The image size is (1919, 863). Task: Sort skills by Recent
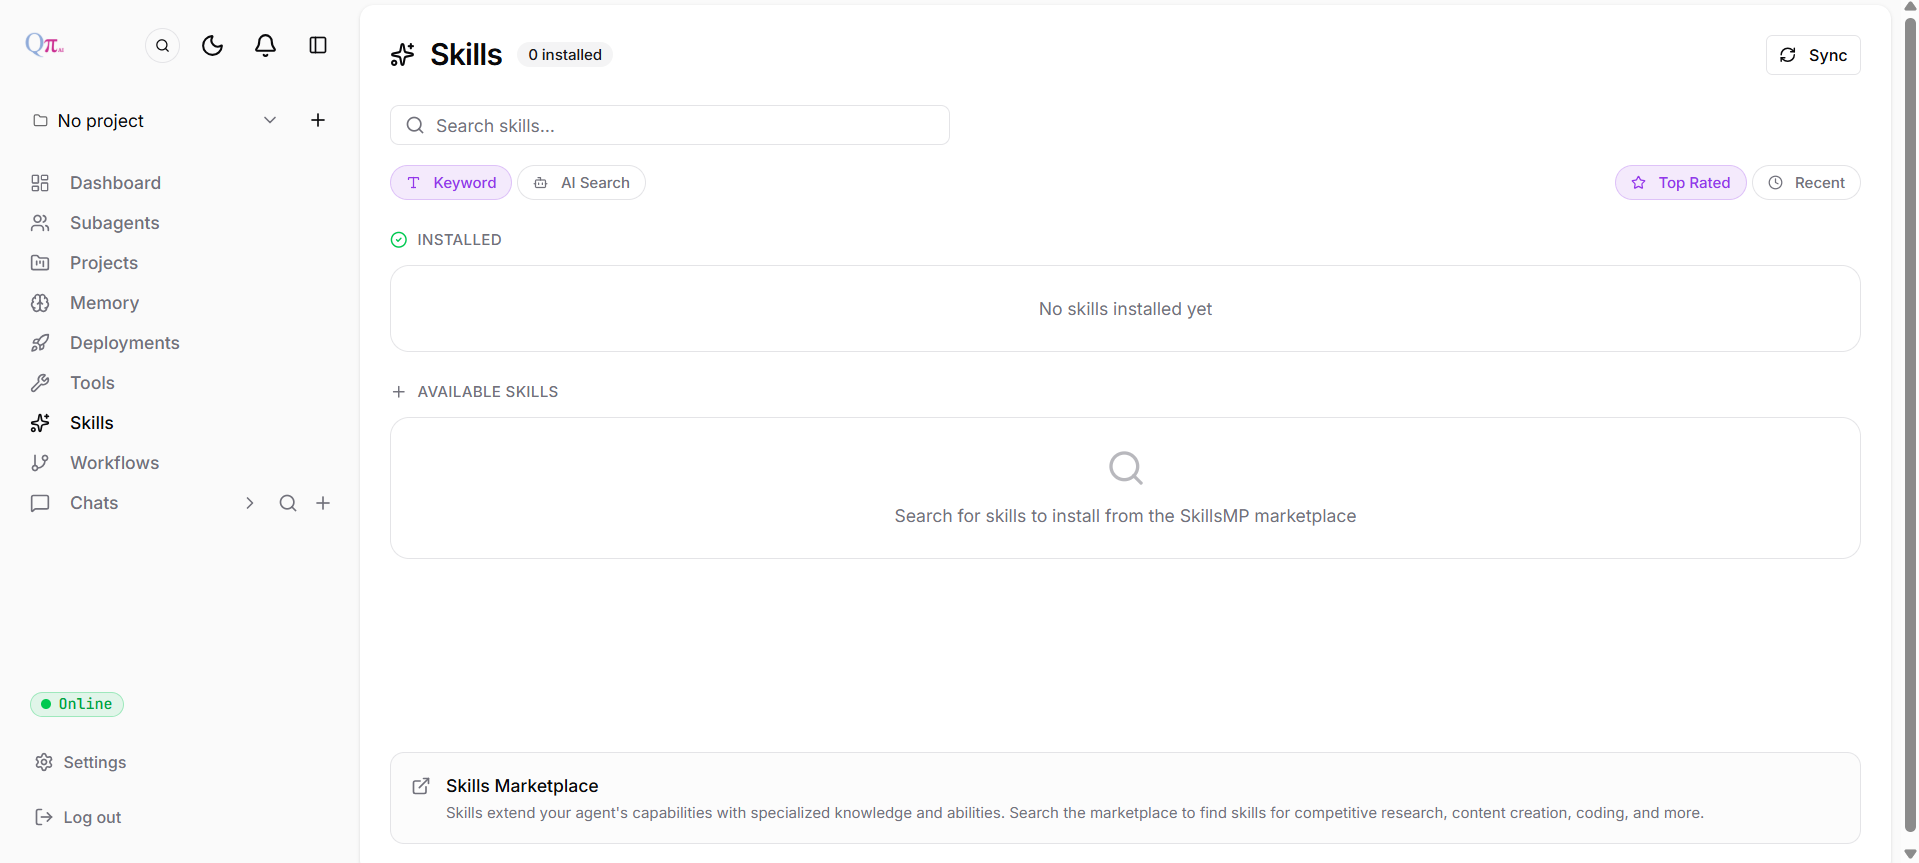pos(1806,183)
